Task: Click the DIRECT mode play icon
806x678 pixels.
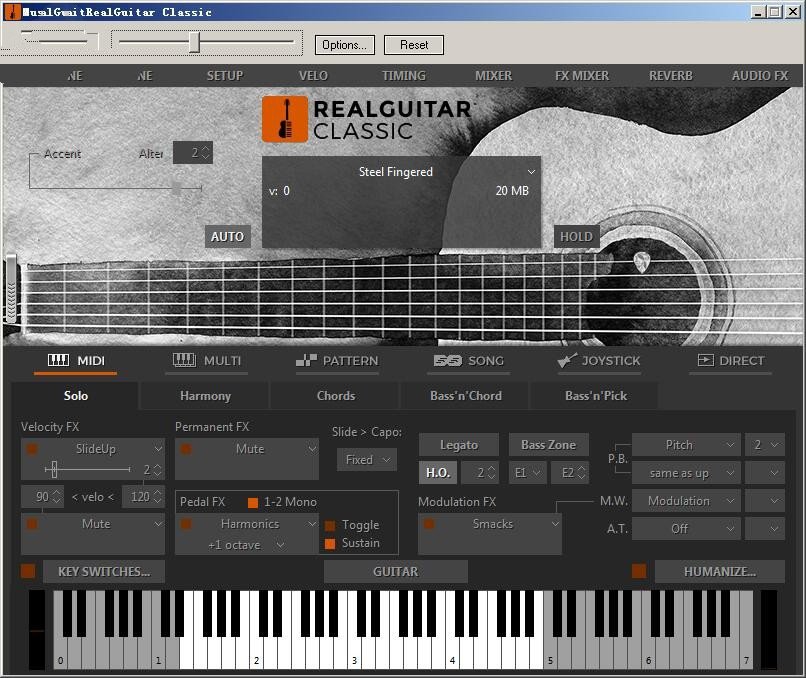Action: point(705,360)
